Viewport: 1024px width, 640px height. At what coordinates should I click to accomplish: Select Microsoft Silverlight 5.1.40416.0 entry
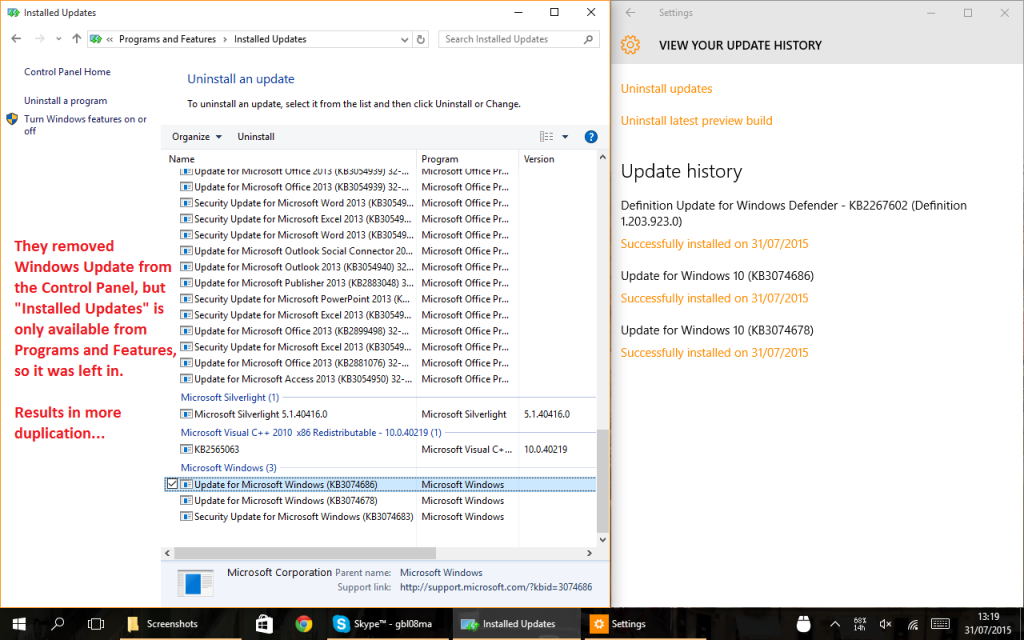pyautogui.click(x=379, y=414)
